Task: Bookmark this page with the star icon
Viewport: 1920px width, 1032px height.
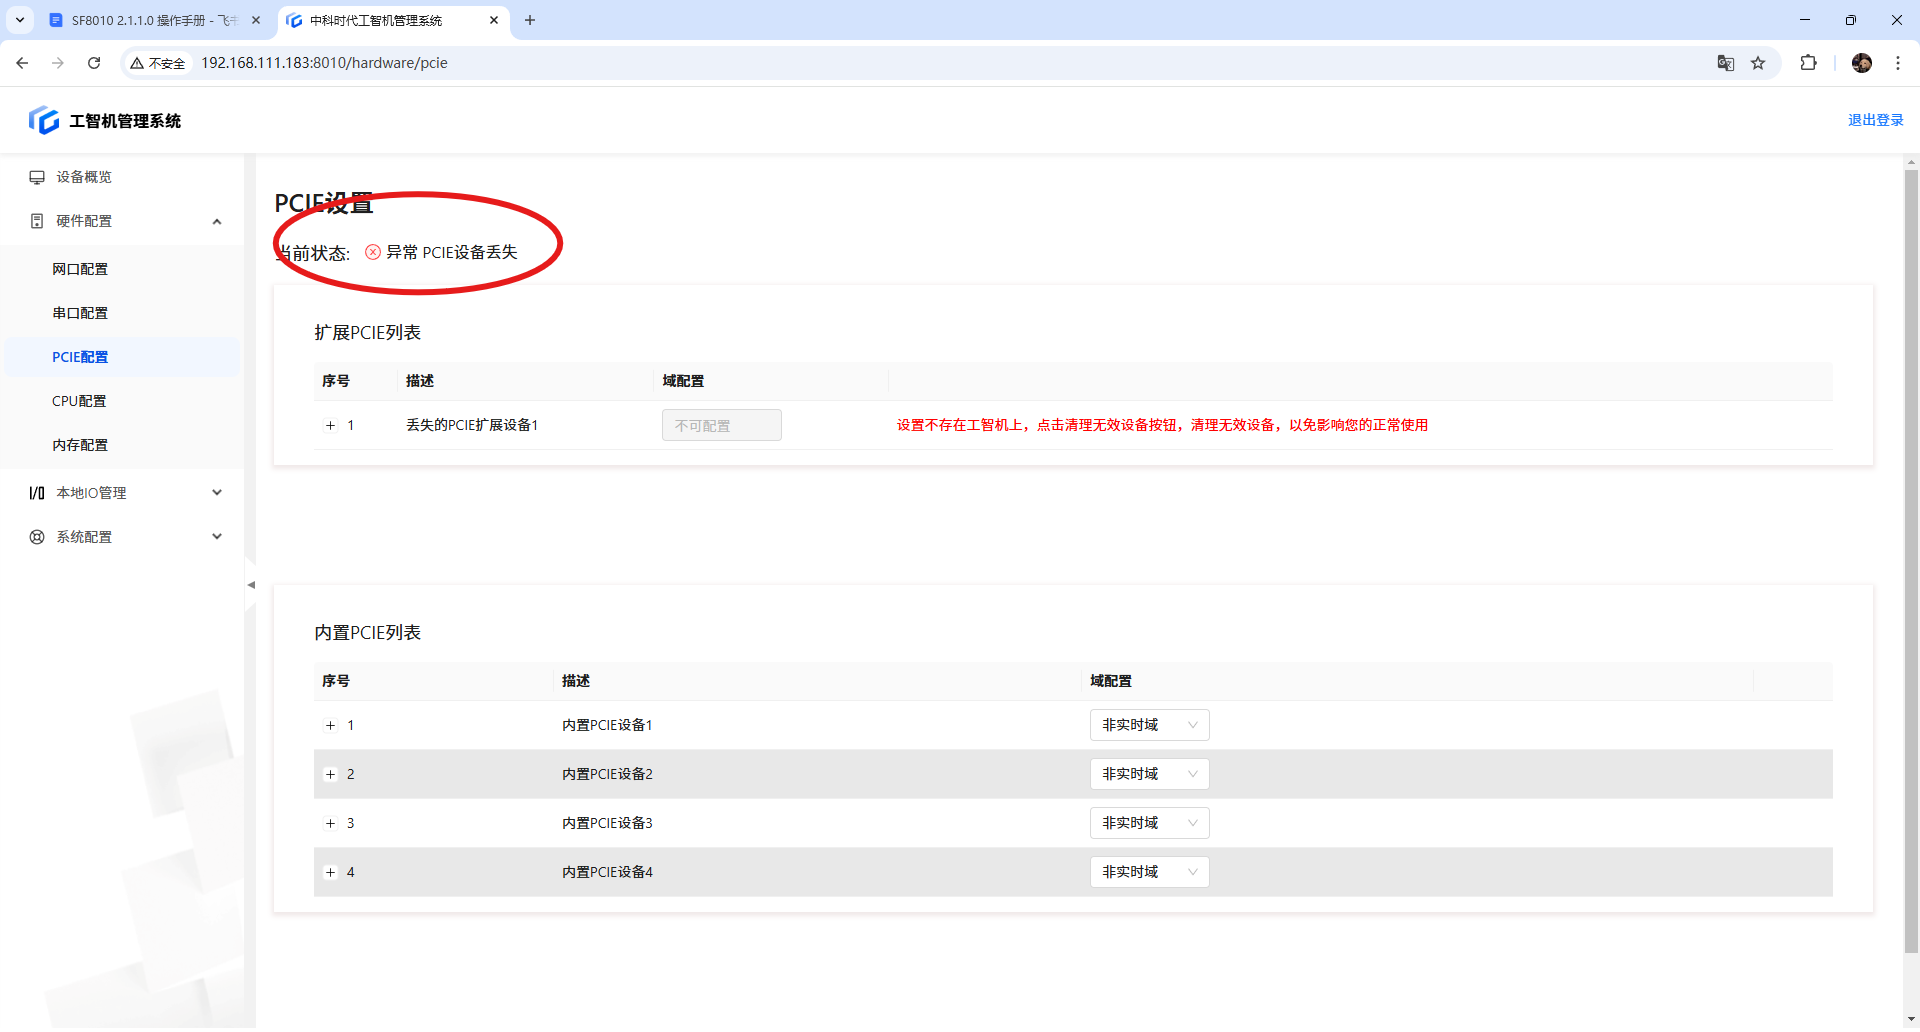Action: point(1758,63)
